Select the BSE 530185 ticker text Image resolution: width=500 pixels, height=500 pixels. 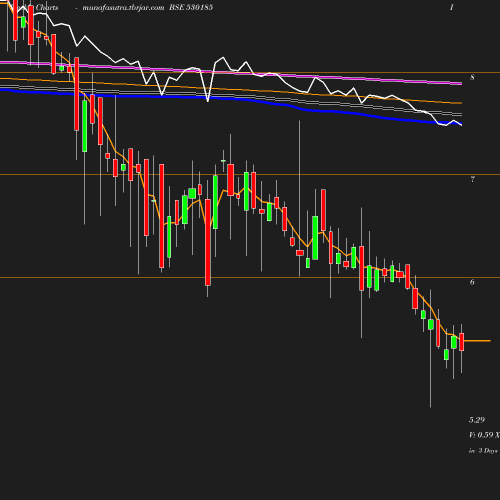tap(191, 7)
